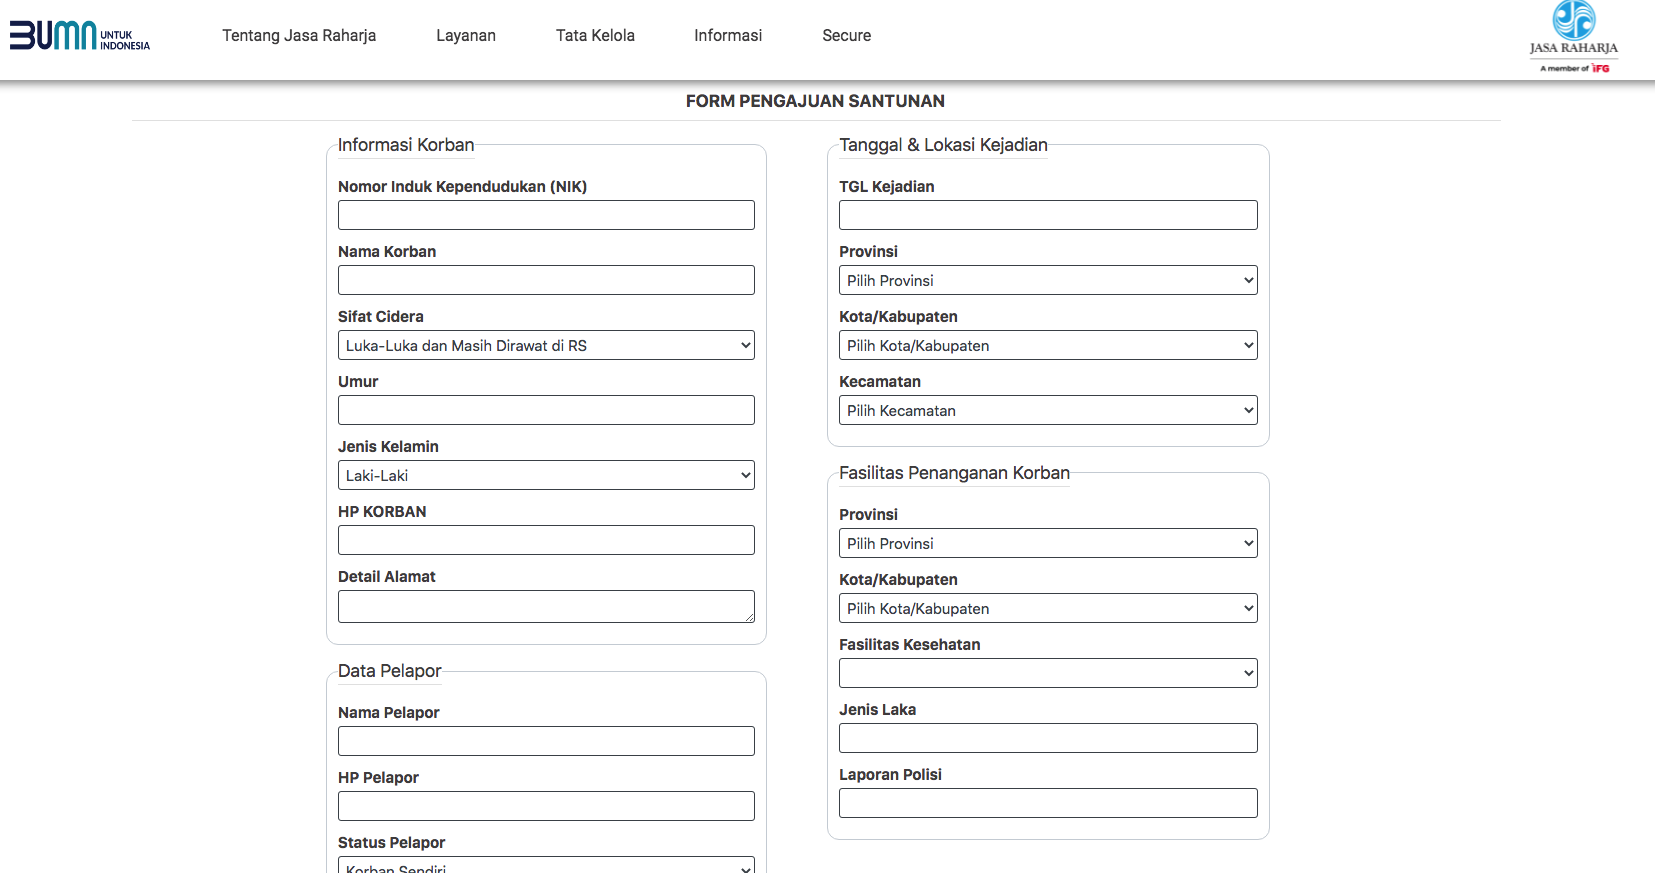Click the TGL Kejadian date field
Image resolution: width=1655 pixels, height=873 pixels.
coord(1048,215)
